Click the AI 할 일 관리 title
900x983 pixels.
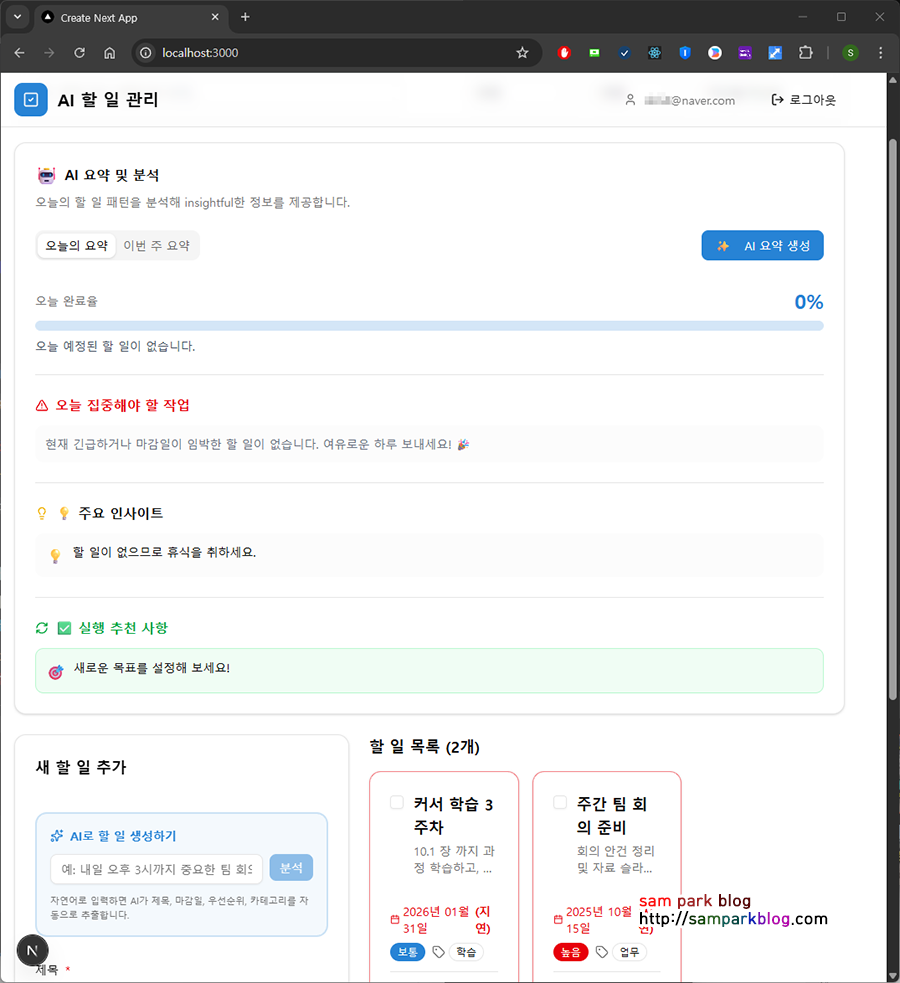(108, 100)
